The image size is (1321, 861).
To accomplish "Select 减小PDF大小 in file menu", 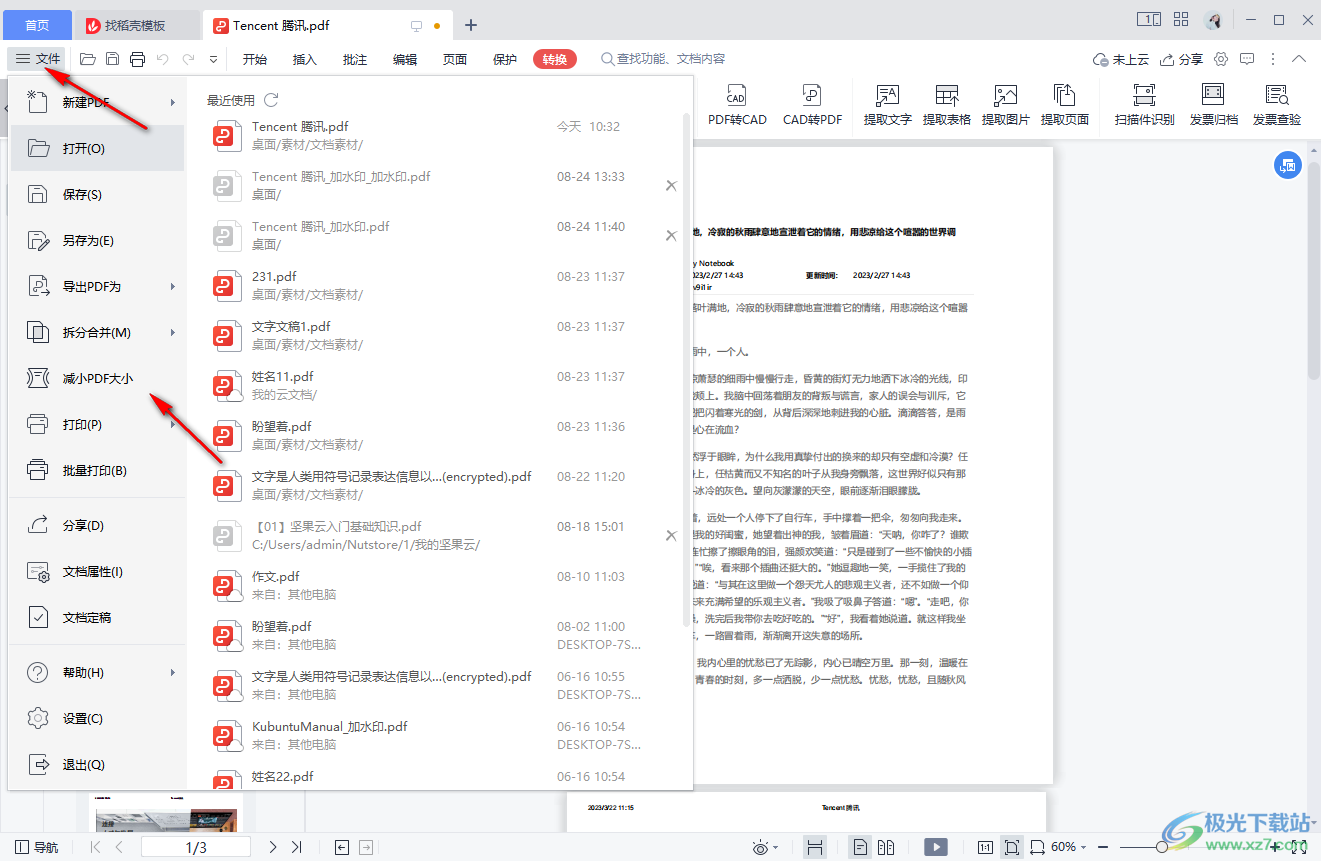I will [x=98, y=378].
